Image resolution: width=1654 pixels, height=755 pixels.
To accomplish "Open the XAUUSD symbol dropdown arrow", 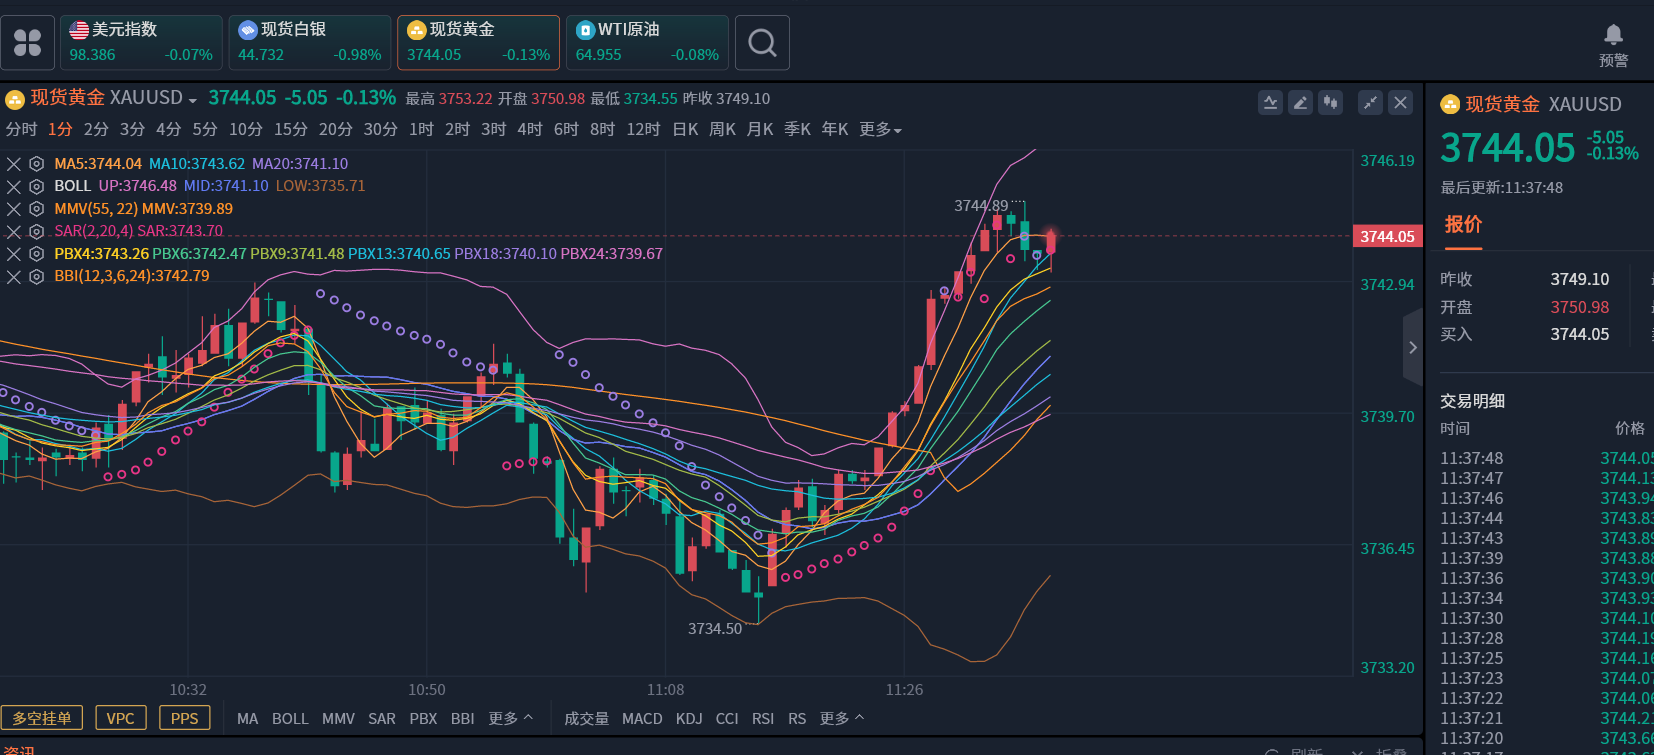I will [193, 101].
